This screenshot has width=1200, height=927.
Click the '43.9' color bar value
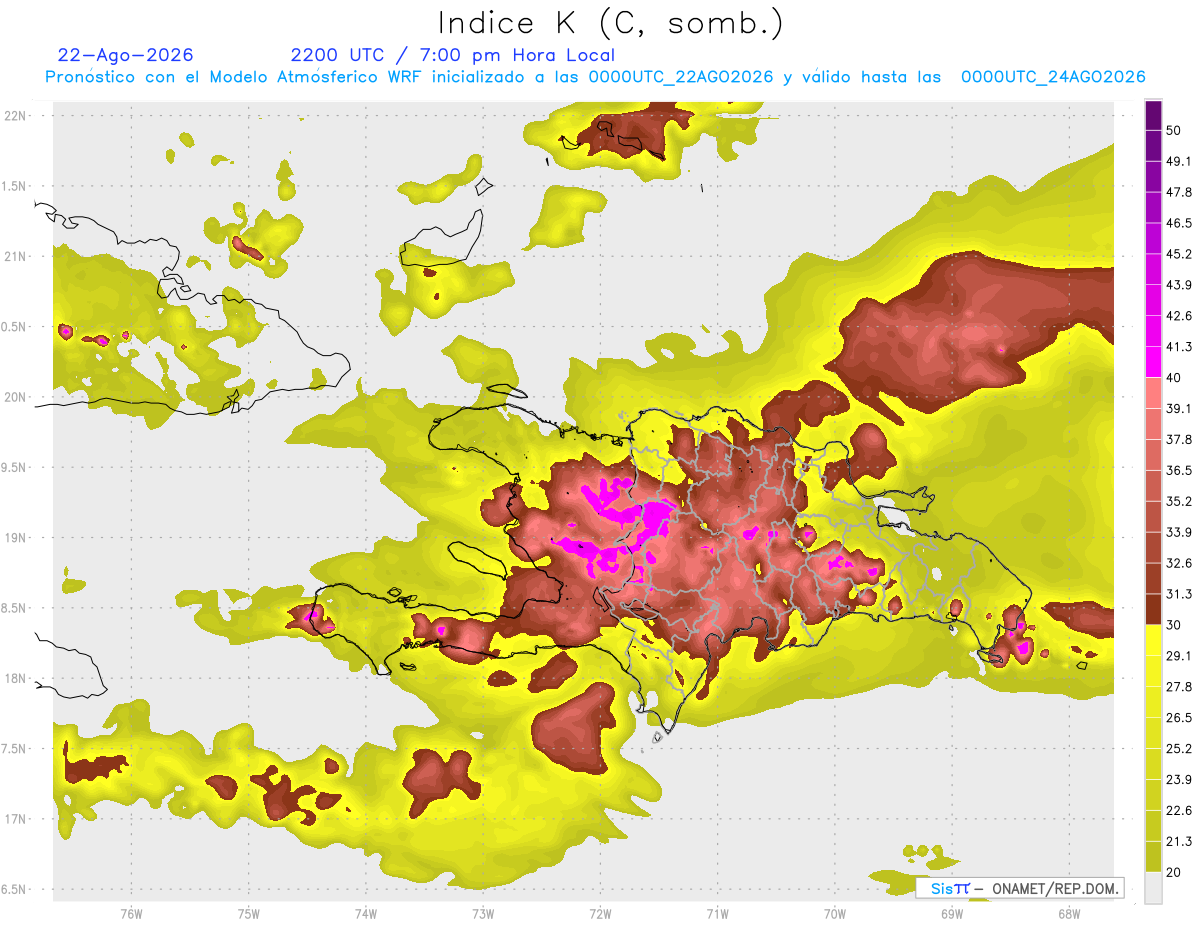coord(1179,285)
